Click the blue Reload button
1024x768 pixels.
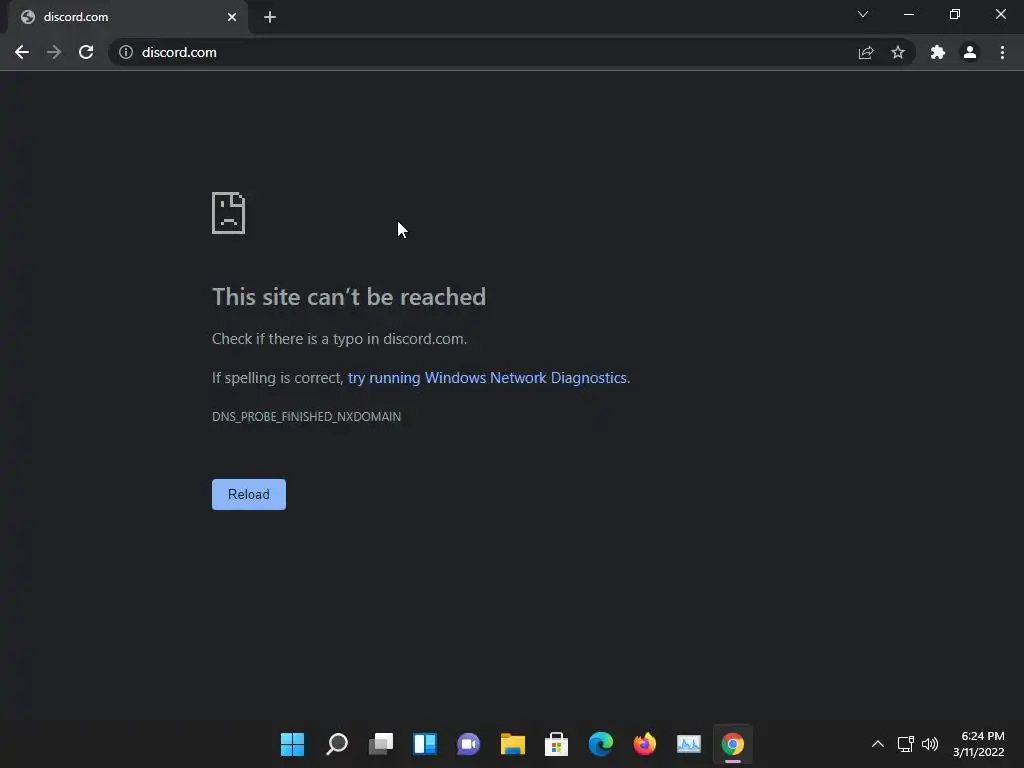(x=249, y=494)
